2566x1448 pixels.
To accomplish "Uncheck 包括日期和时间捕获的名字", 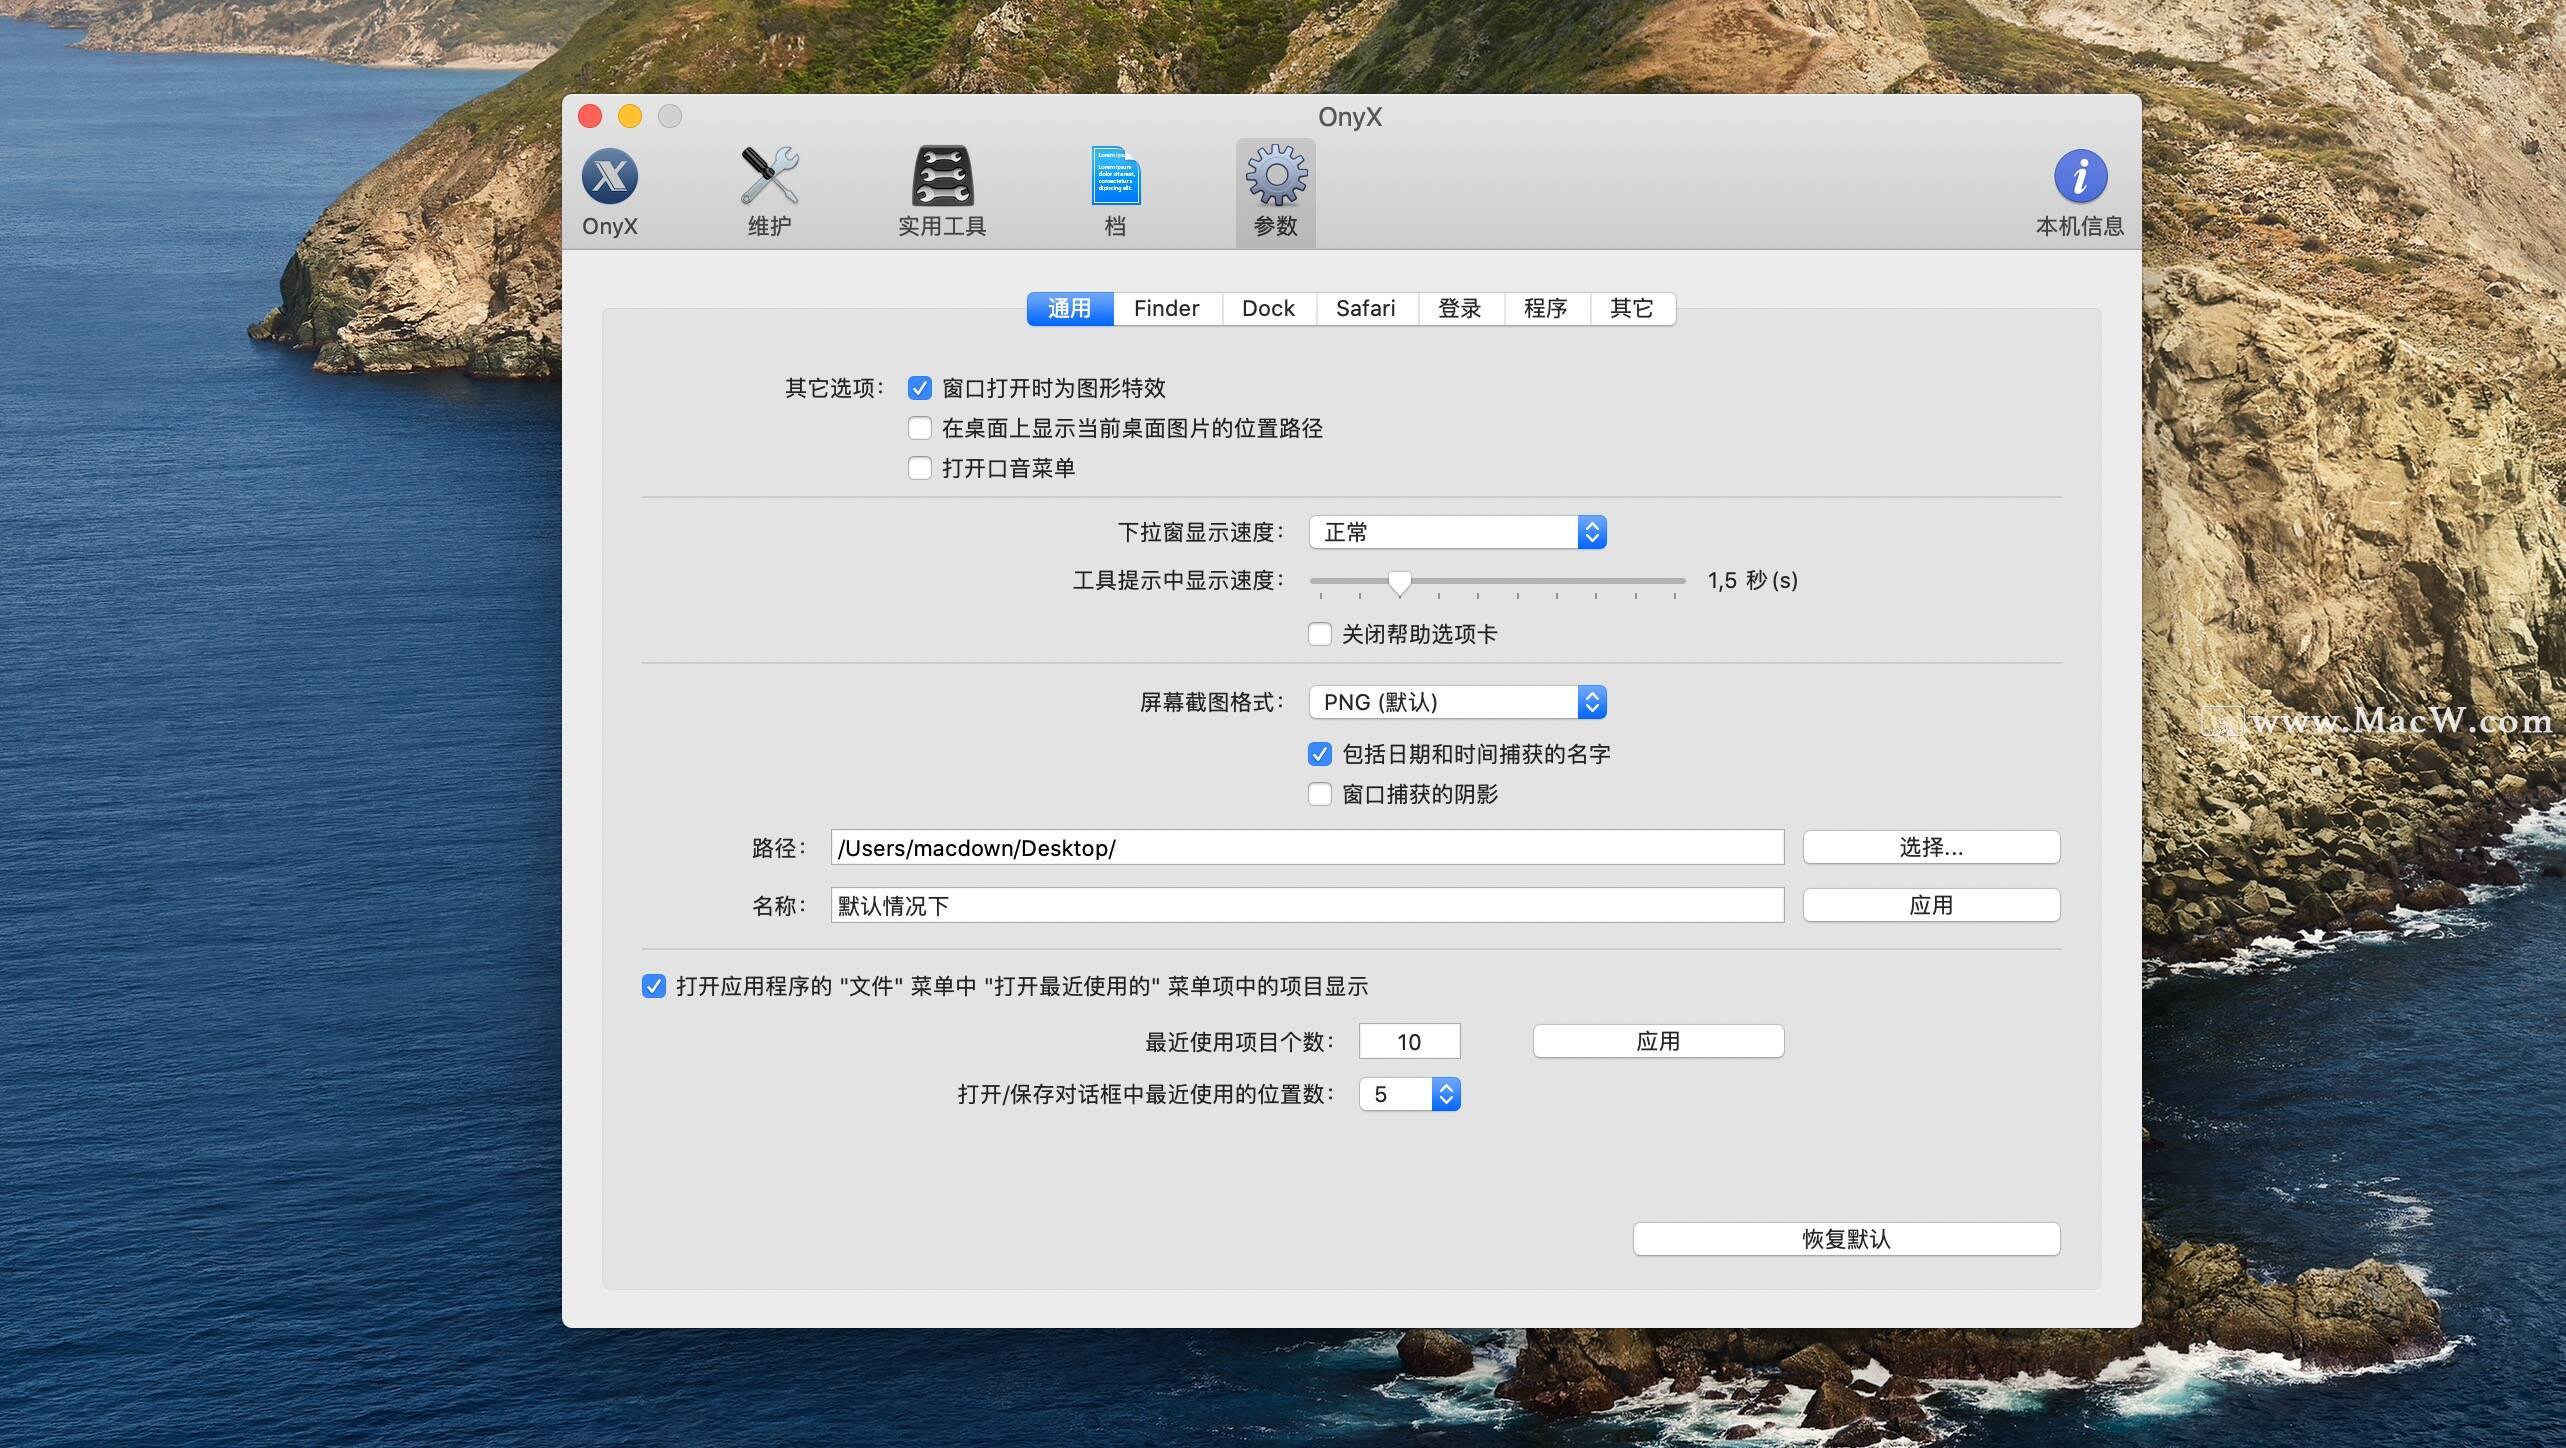I will (x=1320, y=754).
